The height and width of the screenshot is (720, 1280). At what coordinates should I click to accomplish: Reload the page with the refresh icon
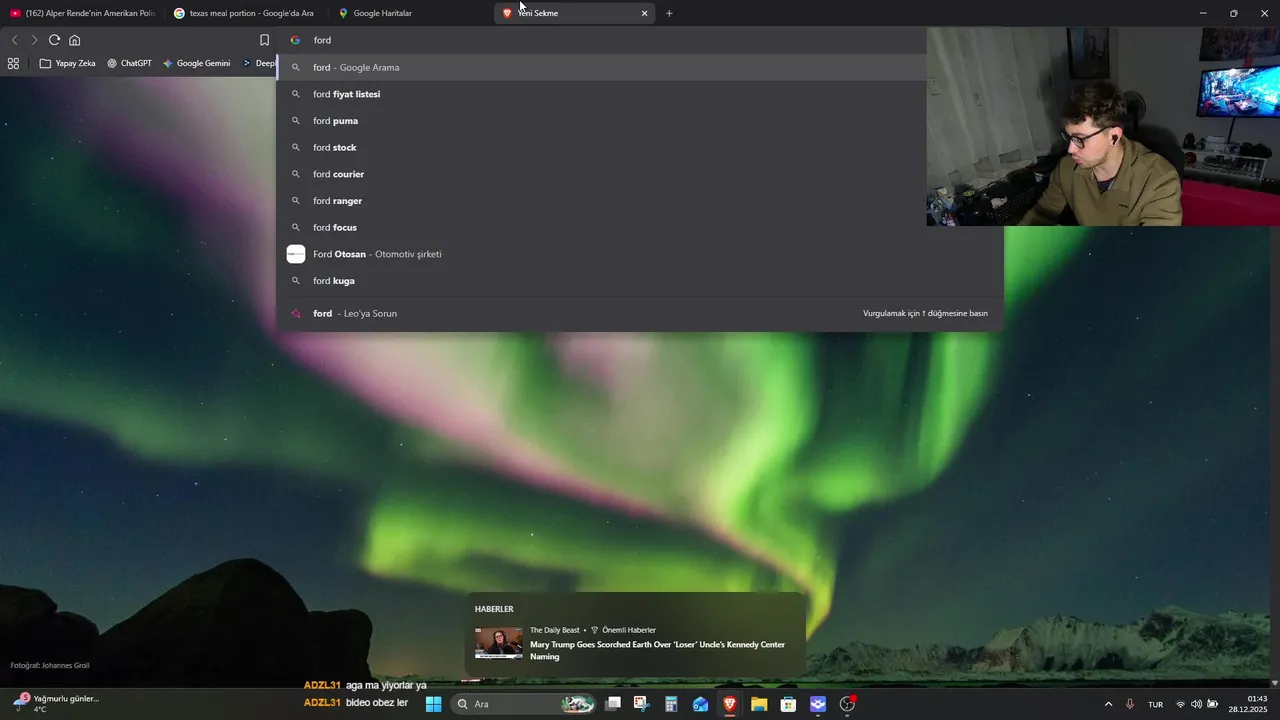point(54,40)
